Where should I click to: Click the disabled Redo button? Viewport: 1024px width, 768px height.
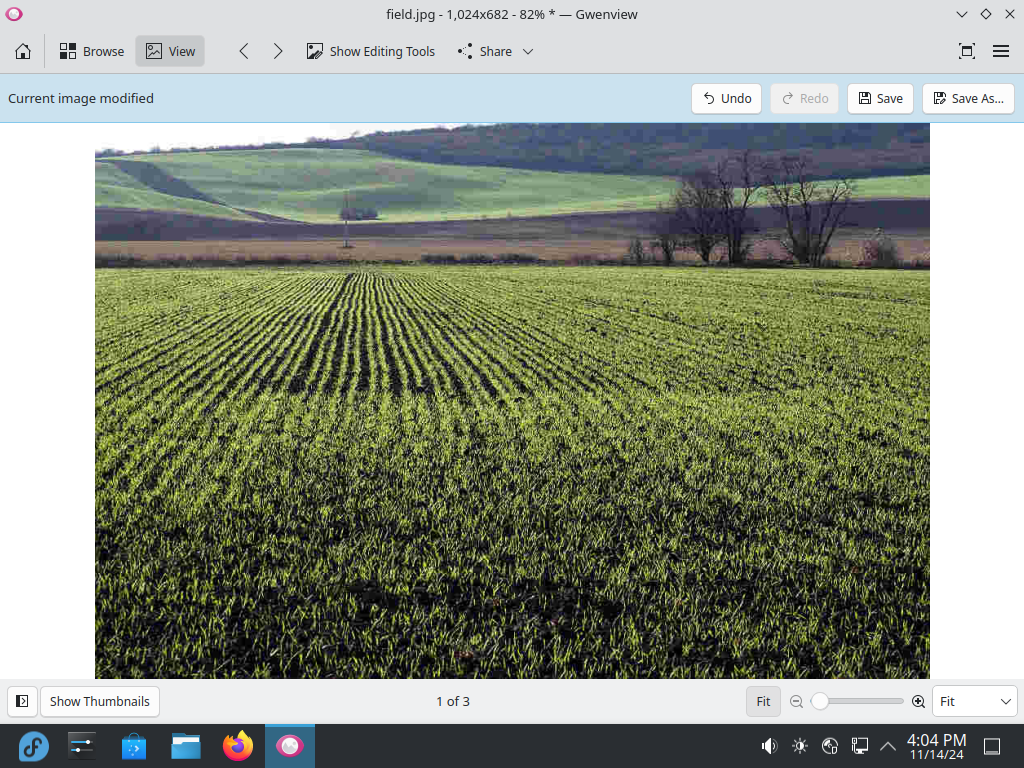[x=804, y=99]
